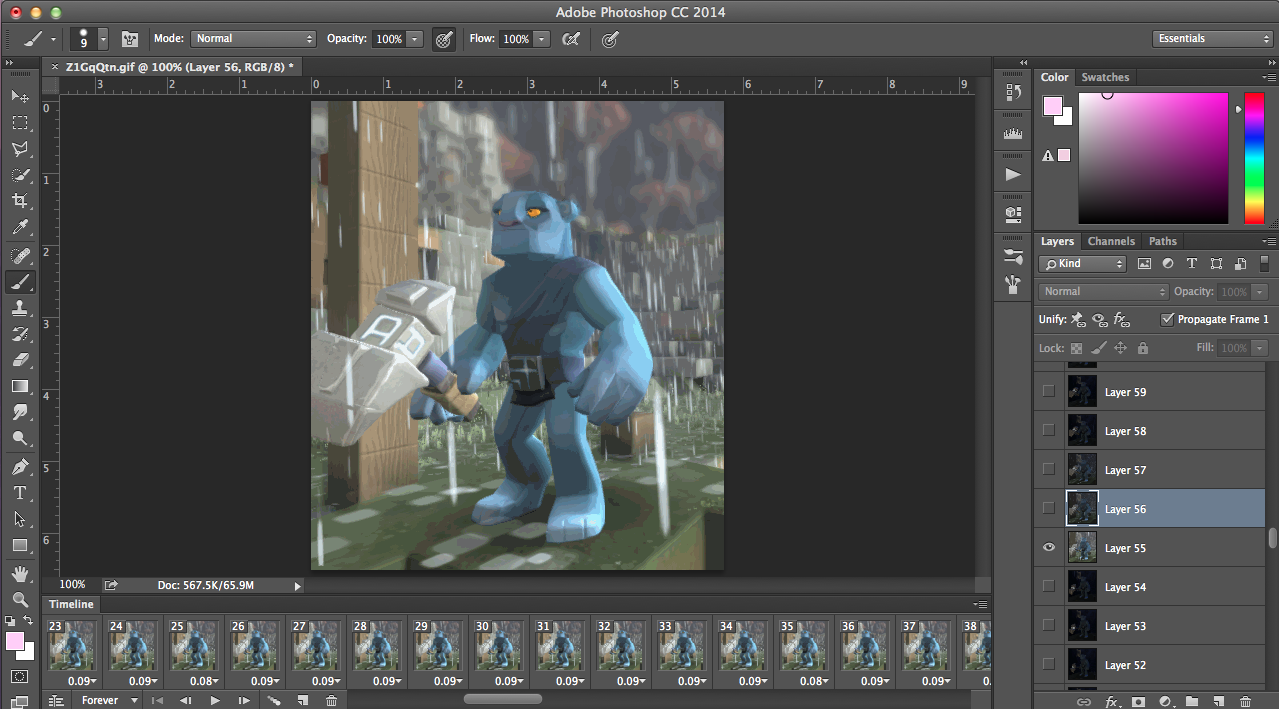Open the Layers panel flyout menu
This screenshot has height=709, width=1279.
click(1269, 242)
